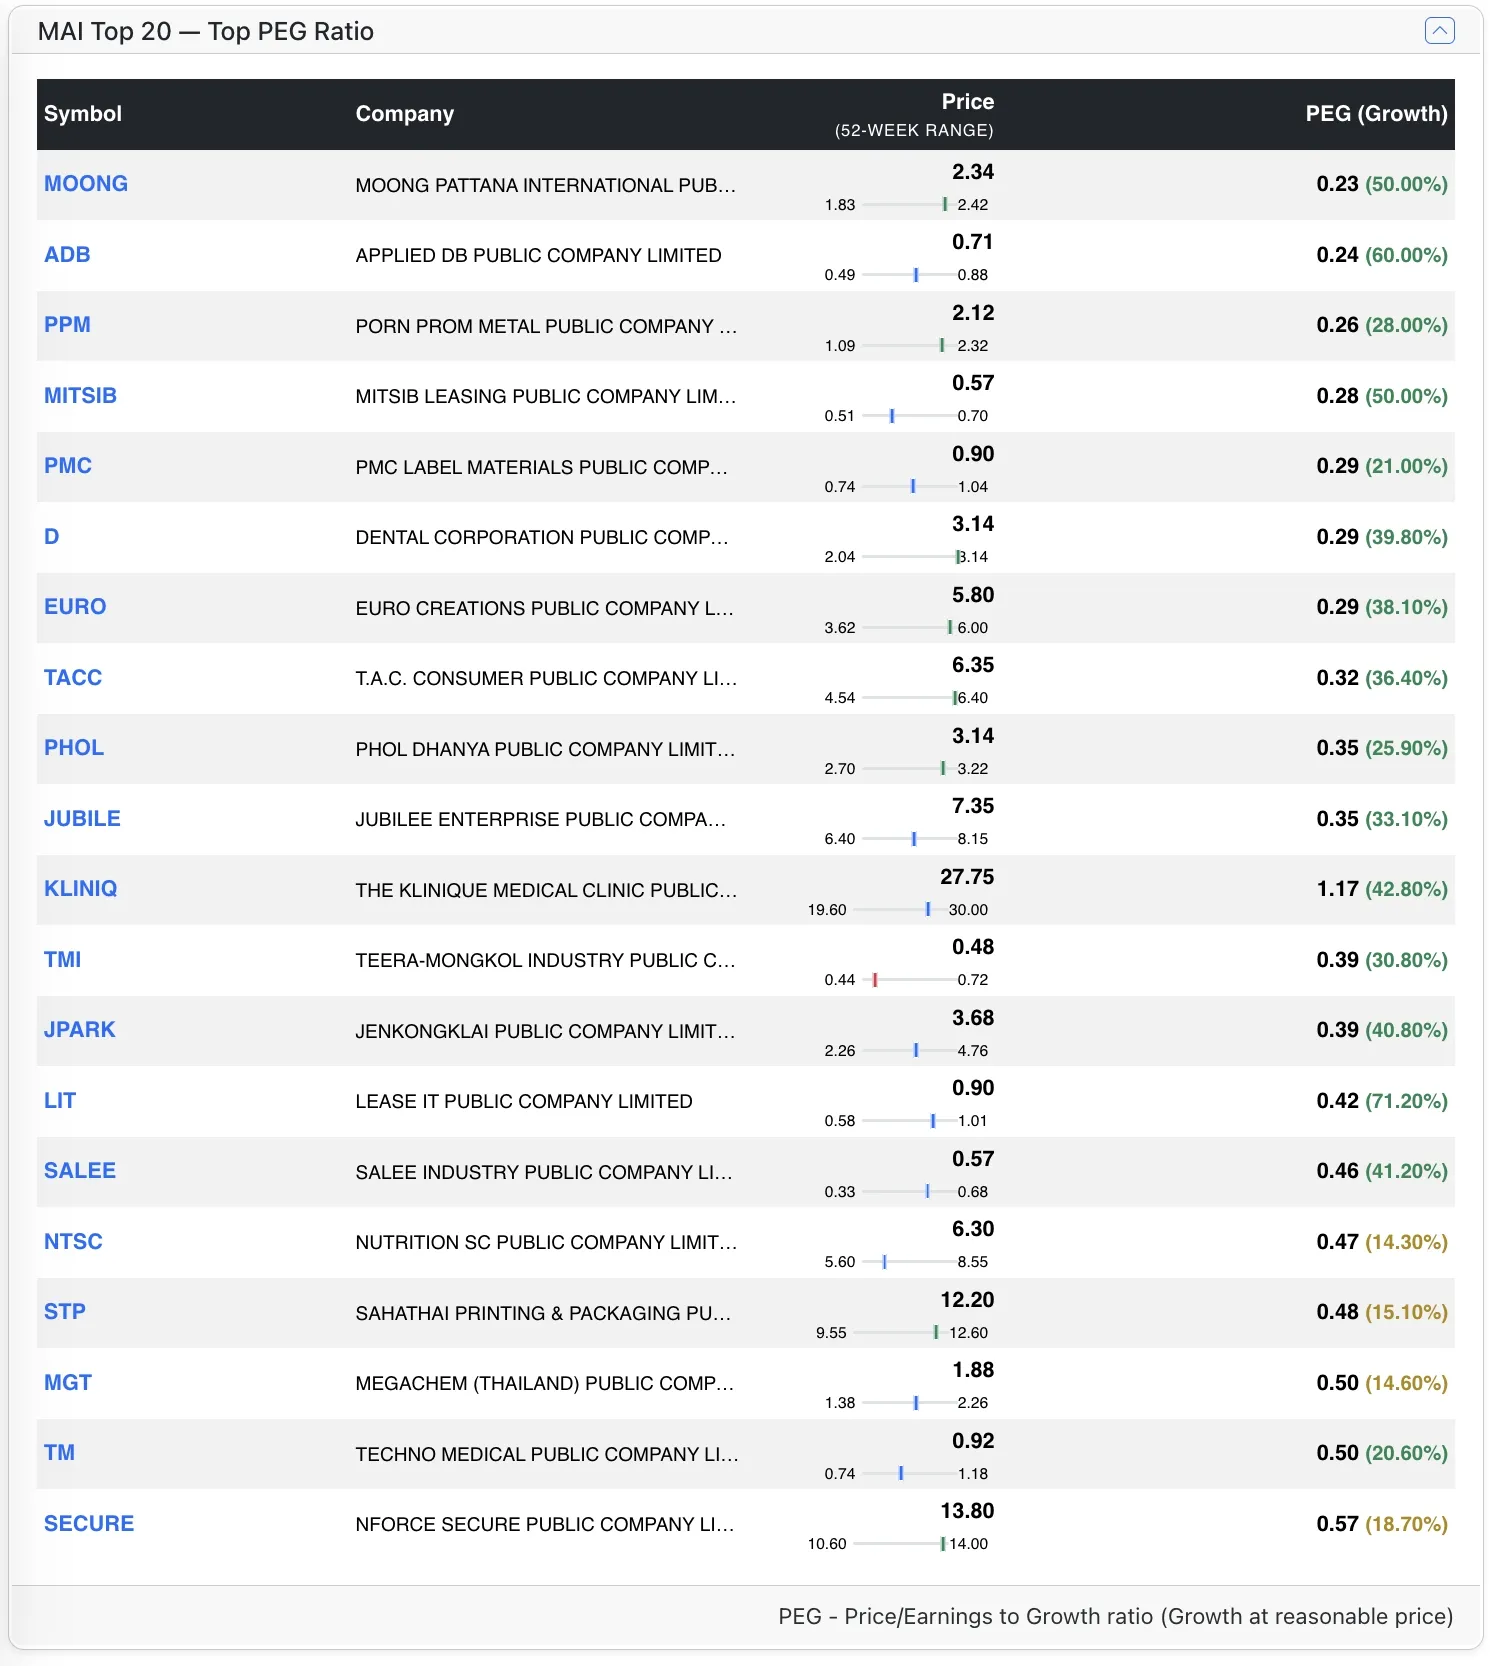Screen dimensions: 1496x1666
Task: Open the JPARK symbol link
Action: click(79, 1030)
